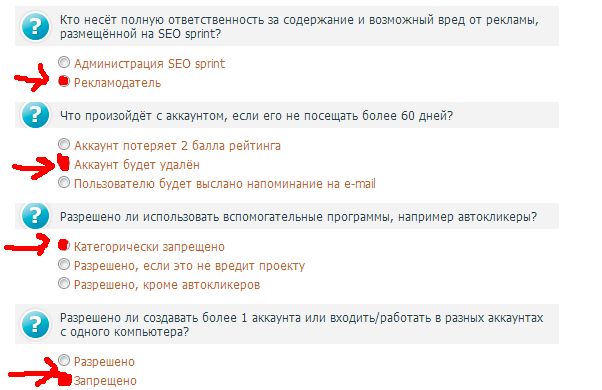Click the "Аккаунт будет удалён" answer label text
The height and width of the screenshot is (390, 602).
click(x=137, y=165)
